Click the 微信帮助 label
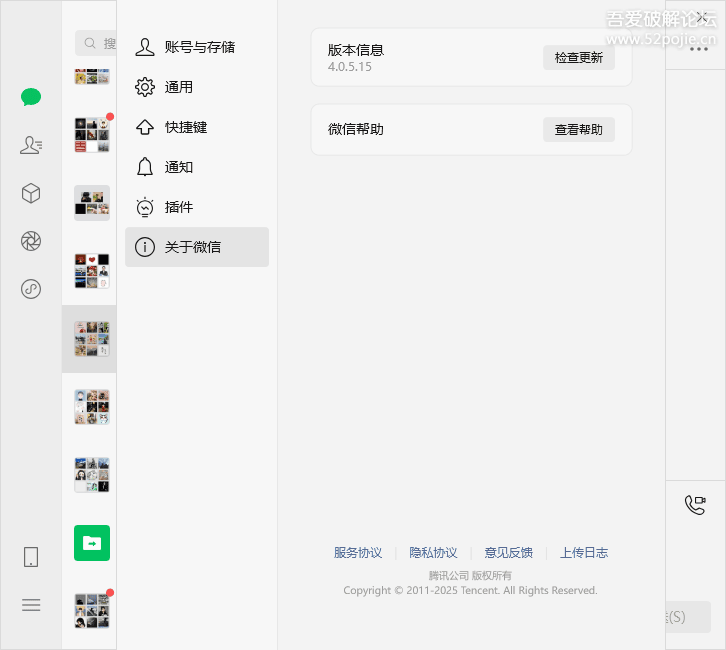This screenshot has width=726, height=650. click(x=356, y=129)
